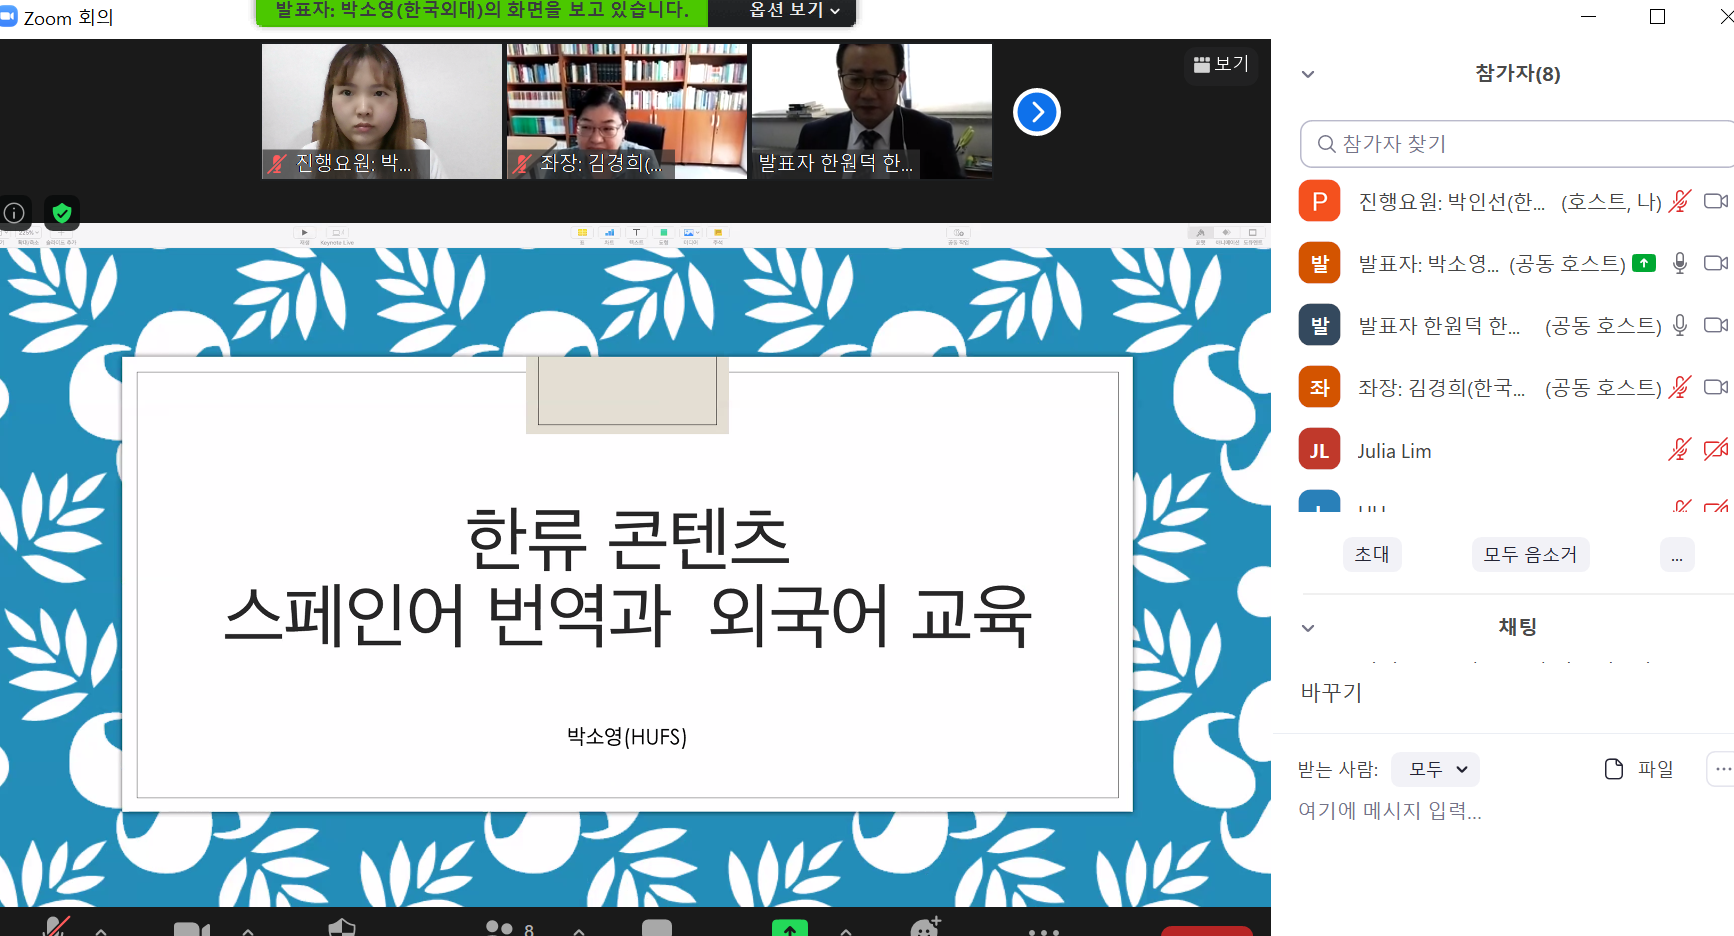Toggle the camera in bottom meeting toolbar
The width and height of the screenshot is (1734, 936).
(x=191, y=929)
